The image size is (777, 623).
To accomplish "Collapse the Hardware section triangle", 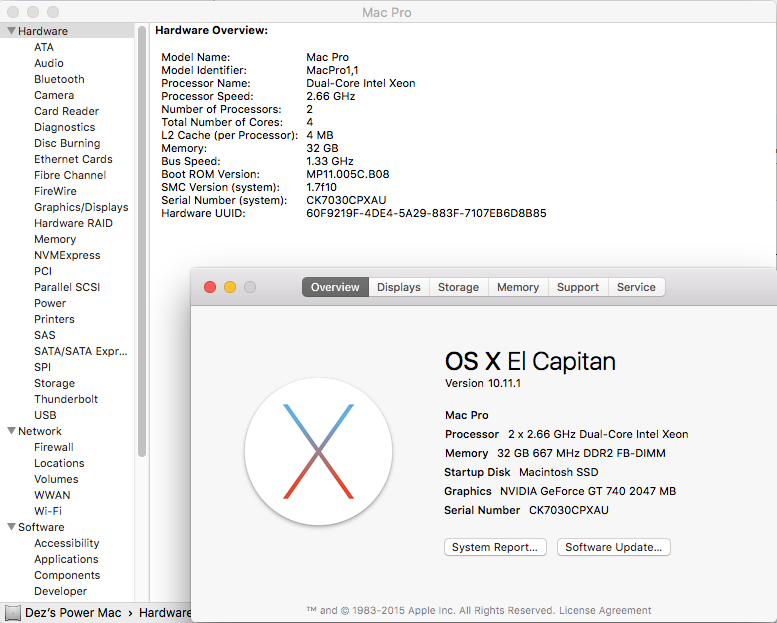I will 11,31.
